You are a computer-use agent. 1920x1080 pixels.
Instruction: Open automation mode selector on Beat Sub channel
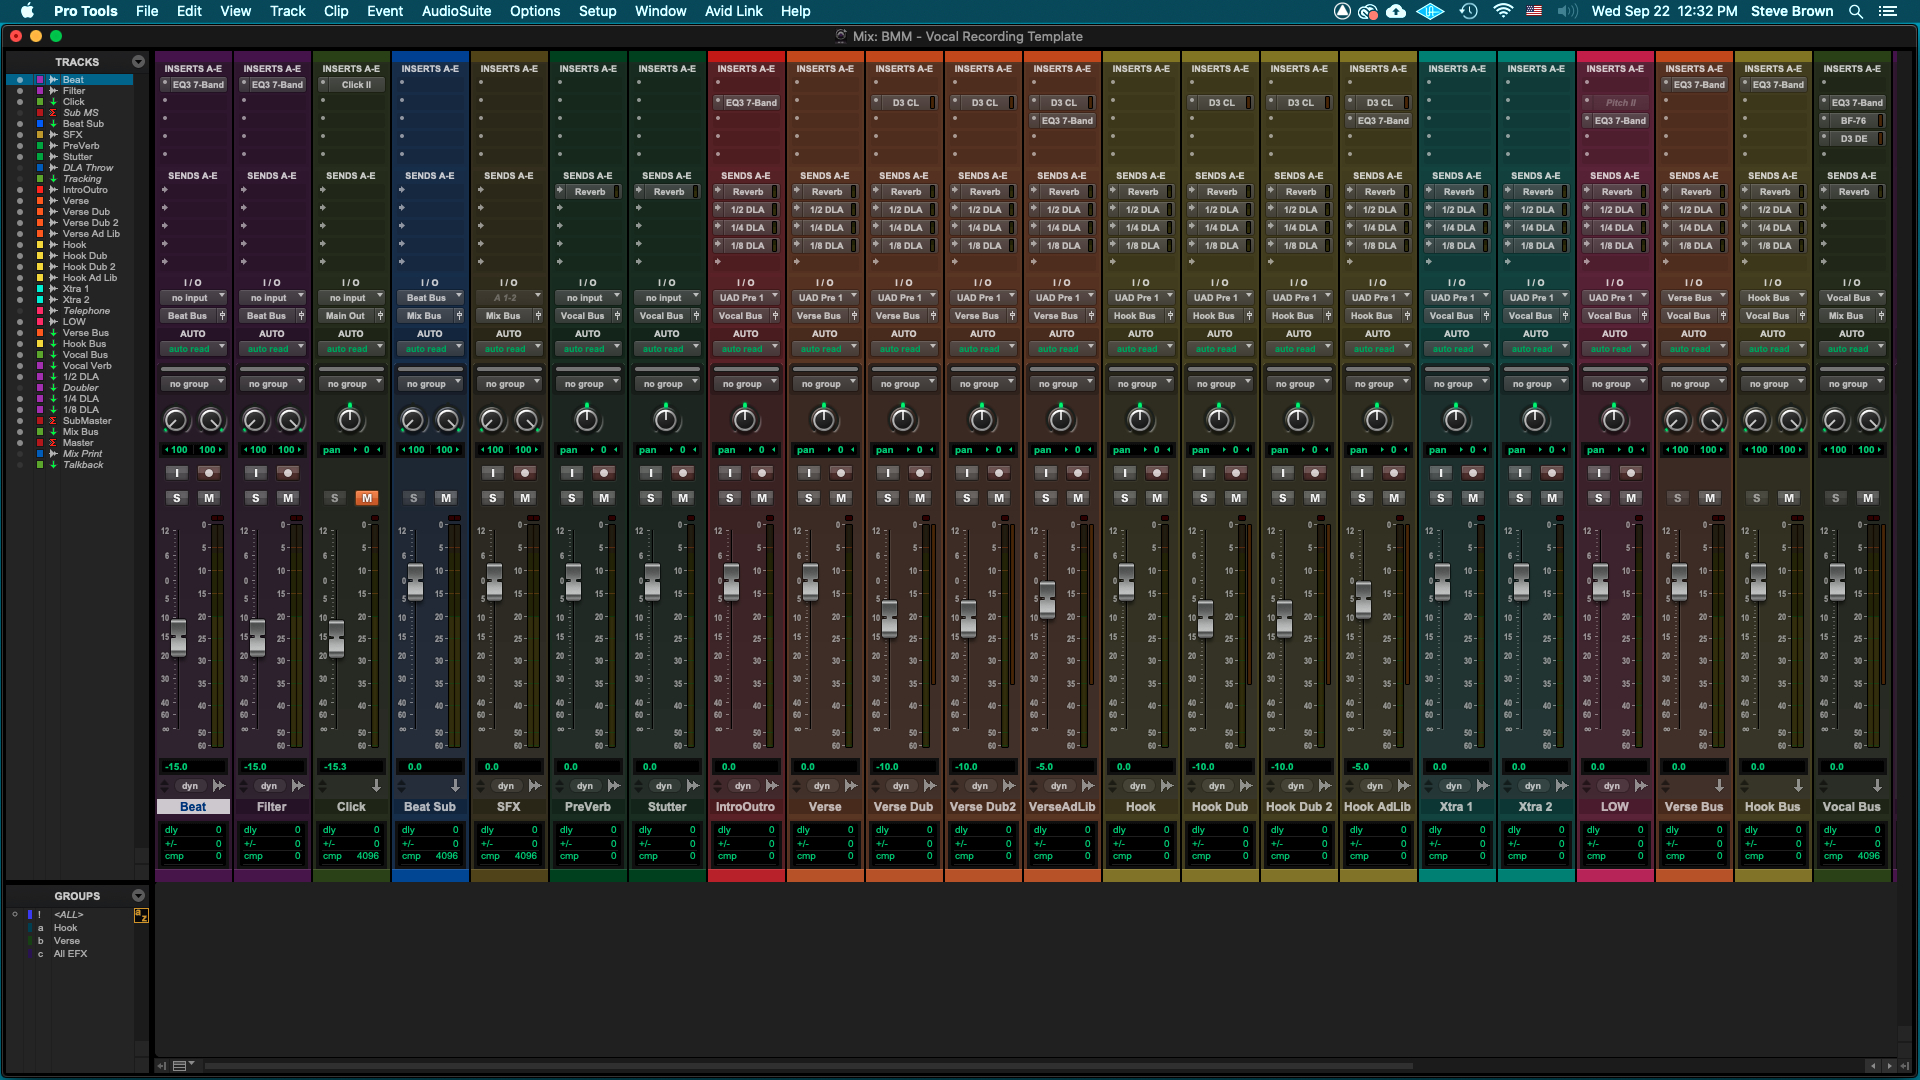click(x=430, y=349)
